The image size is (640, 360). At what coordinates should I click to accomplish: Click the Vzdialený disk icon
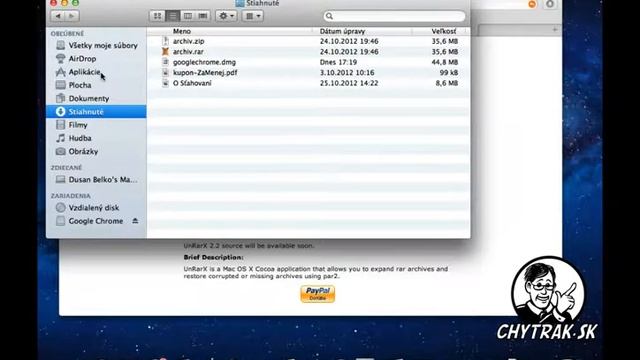tap(60, 208)
